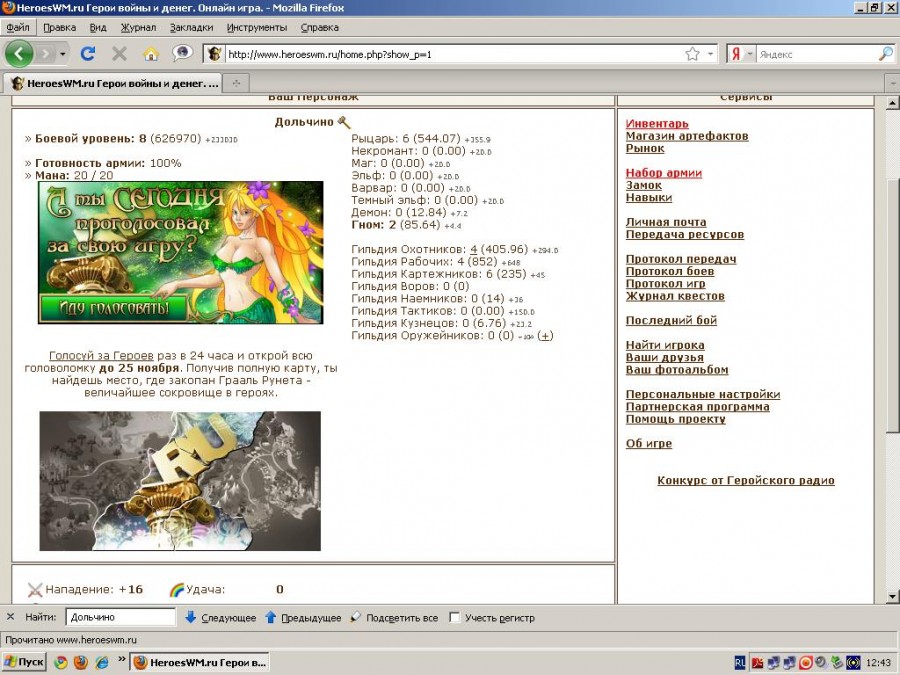Click Гильдия Охотников level 4 link
The height and width of the screenshot is (675, 900).
pyautogui.click(x=474, y=250)
